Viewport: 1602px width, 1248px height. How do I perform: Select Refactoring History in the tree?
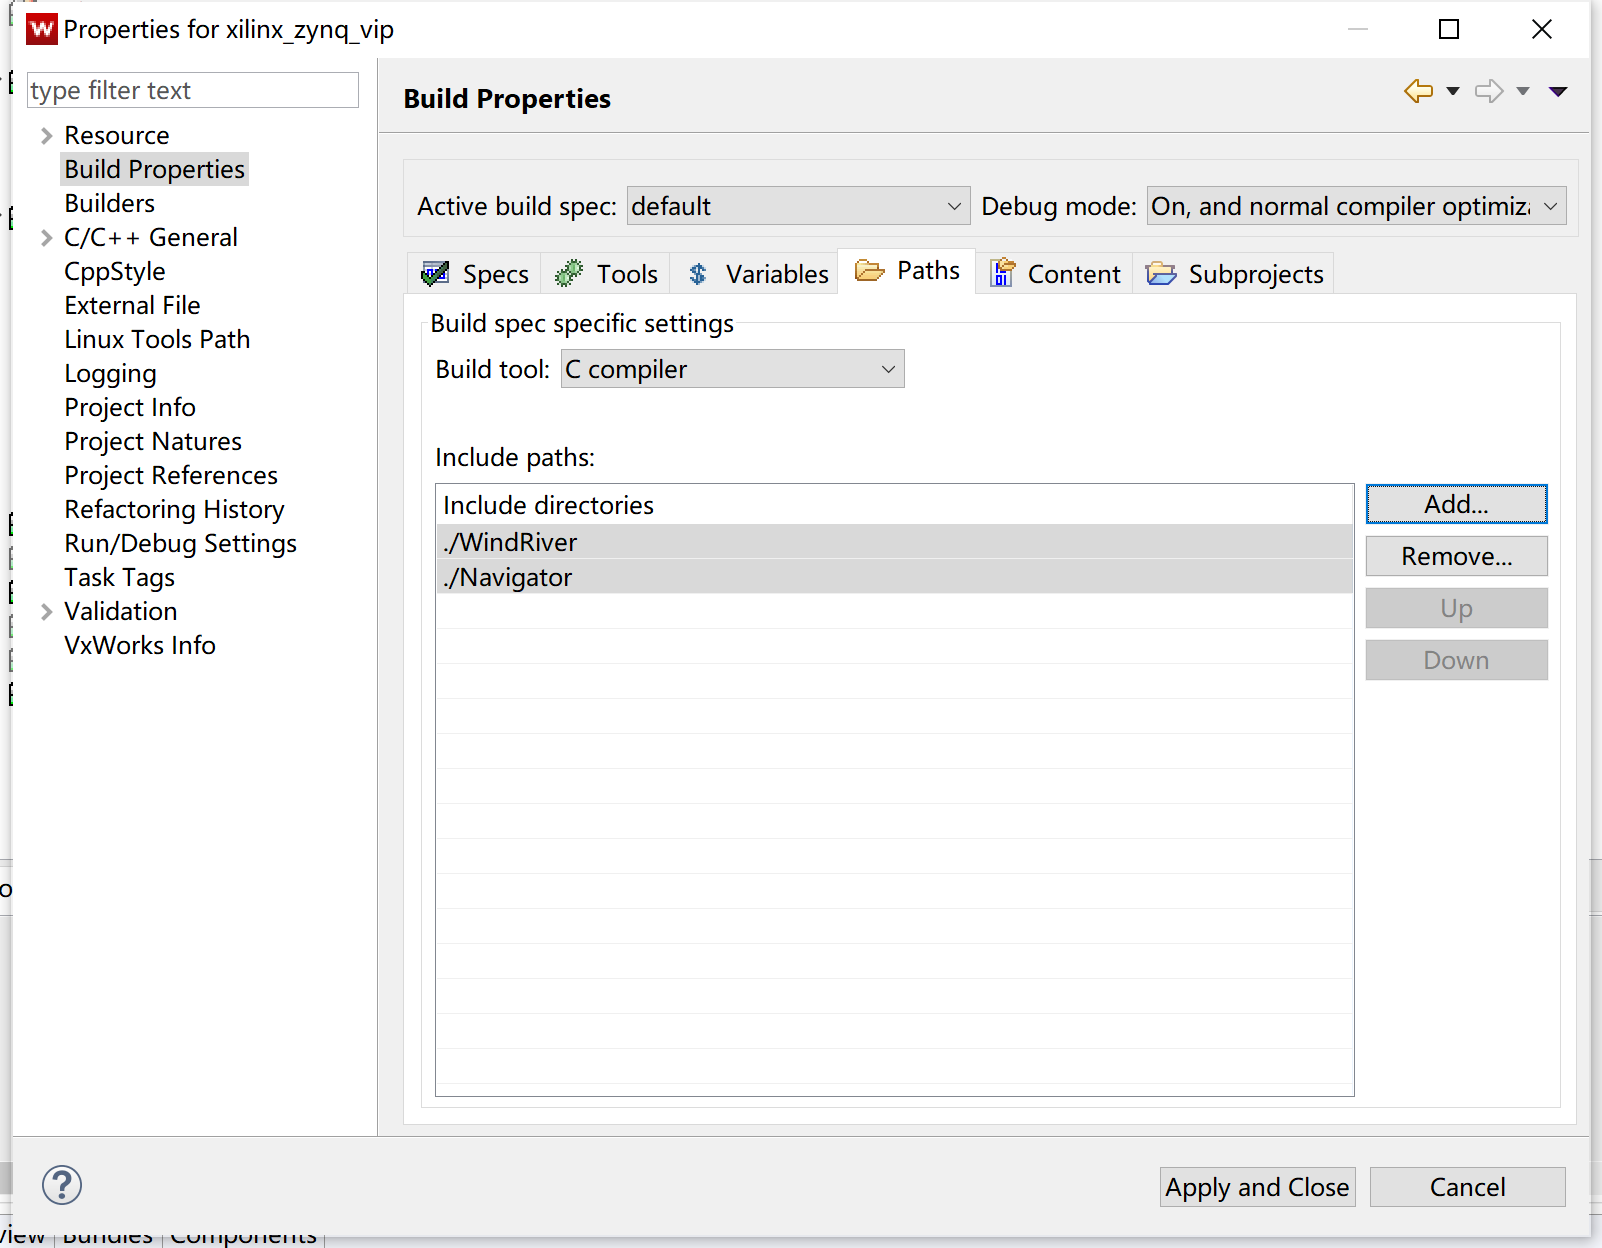(x=174, y=510)
